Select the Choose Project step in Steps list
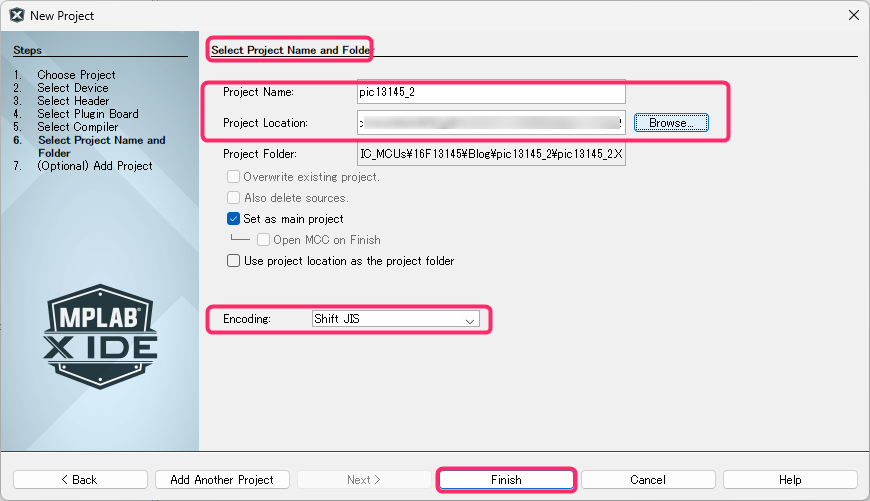The height and width of the screenshot is (501, 870). pos(76,75)
